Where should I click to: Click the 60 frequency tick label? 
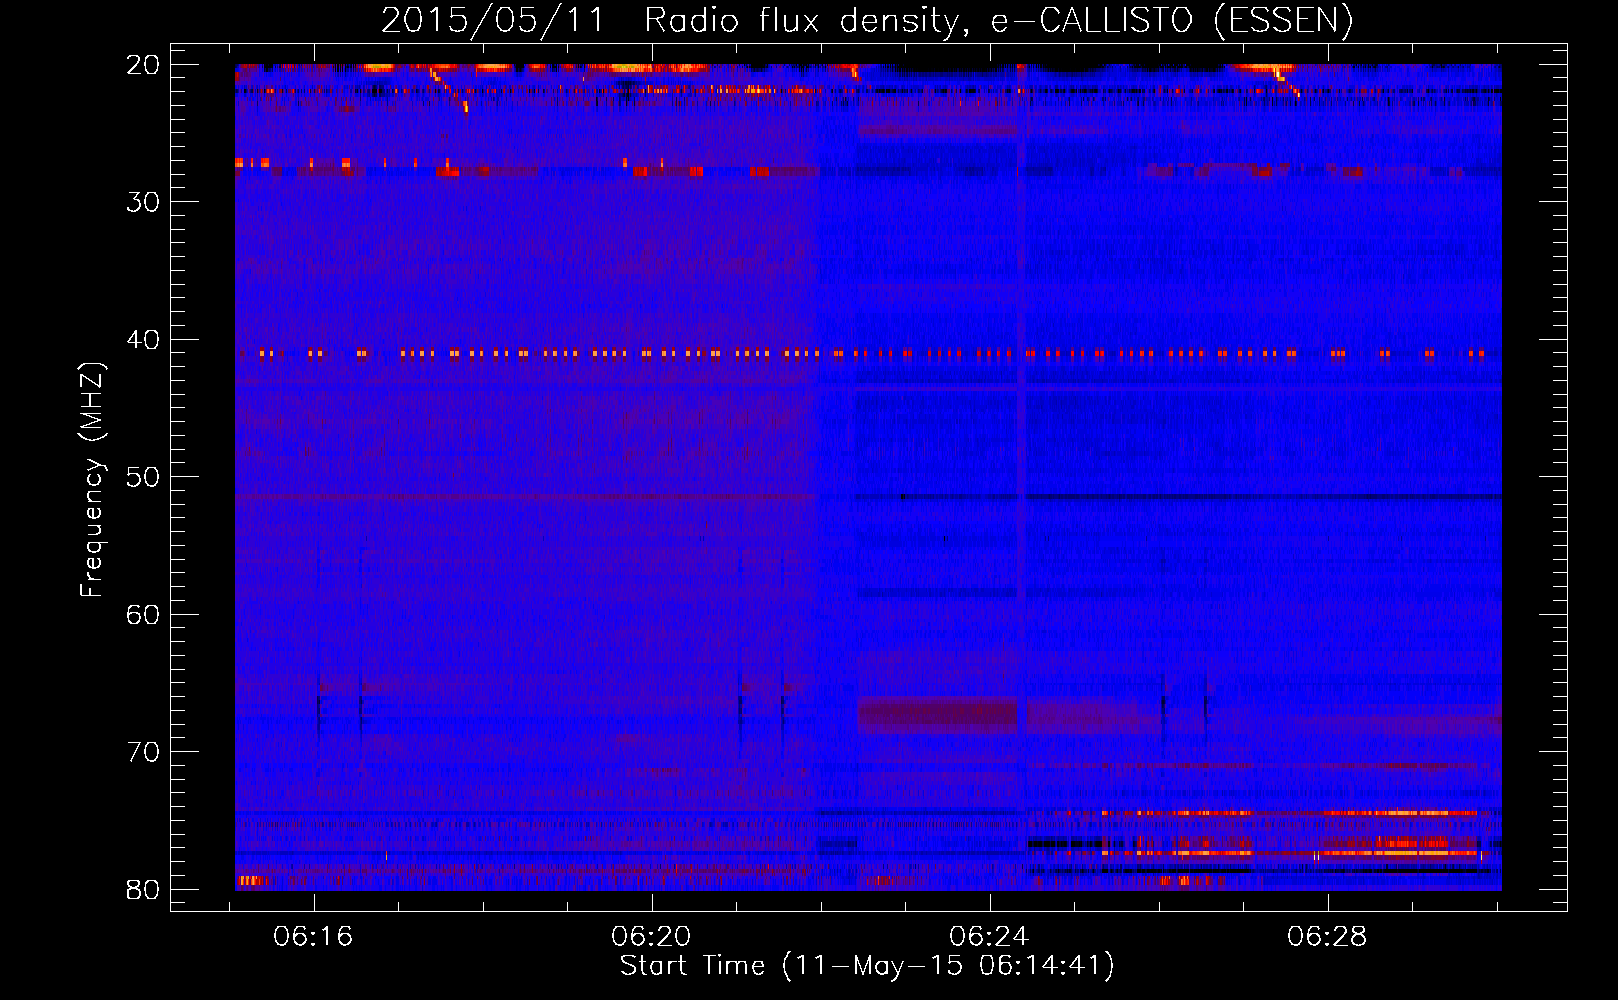pyautogui.click(x=144, y=614)
